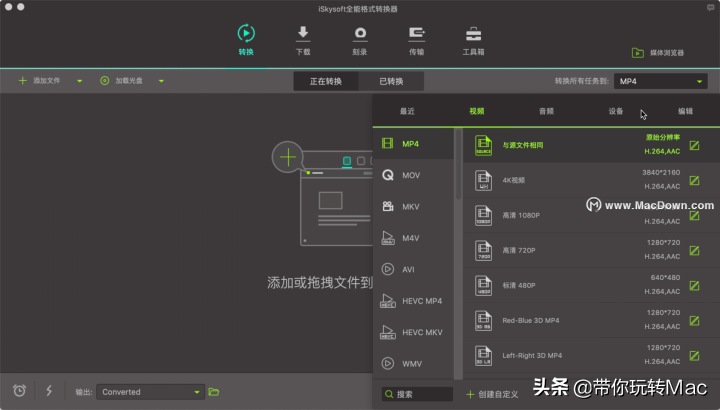Edit settings for the 4K视频 preset
The height and width of the screenshot is (410, 720).
point(694,180)
